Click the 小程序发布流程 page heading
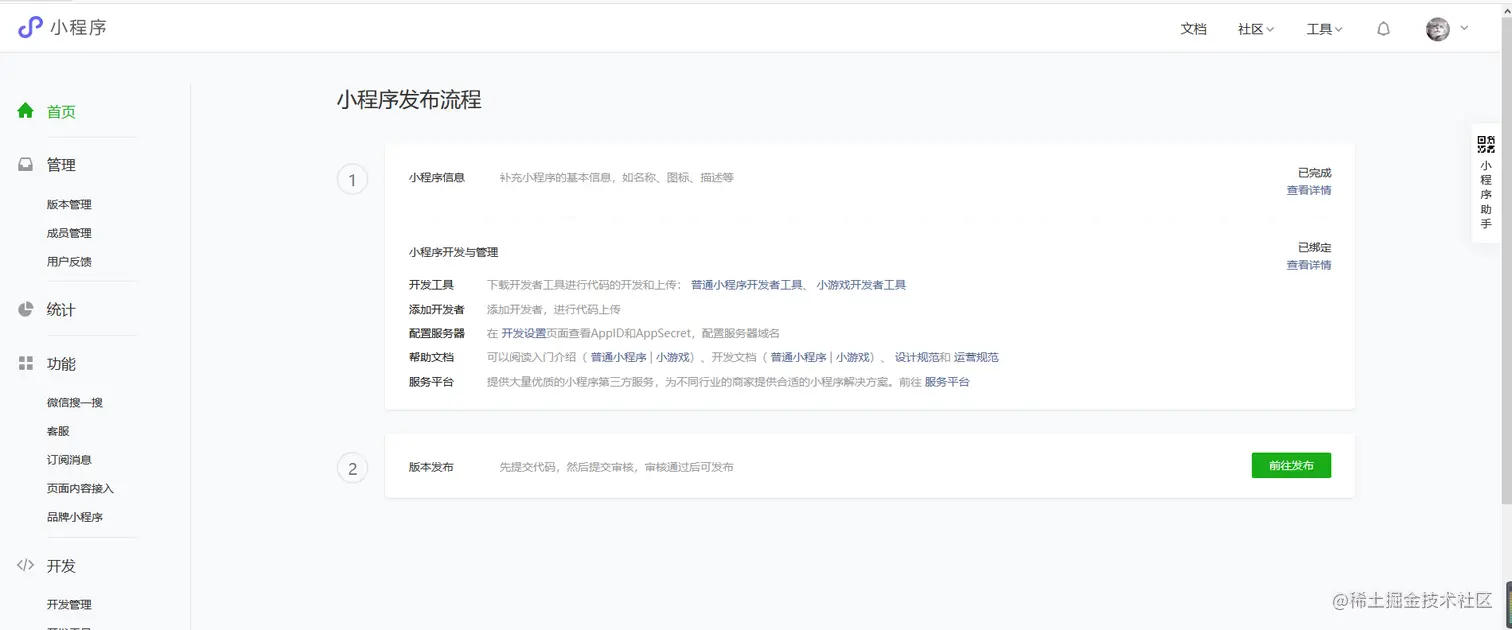This screenshot has height=630, width=1512. [x=409, y=99]
